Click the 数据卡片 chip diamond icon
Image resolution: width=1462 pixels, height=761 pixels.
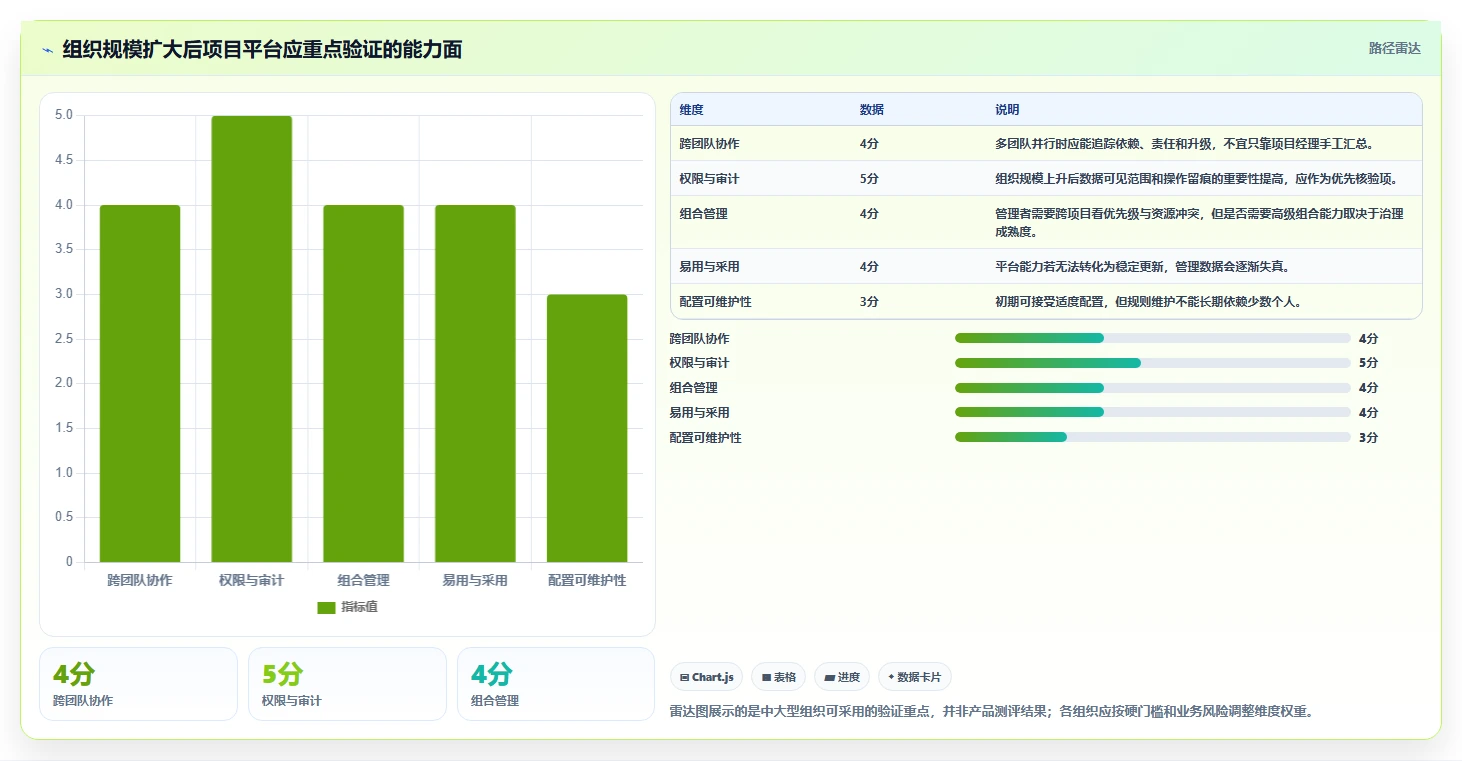tap(891, 677)
